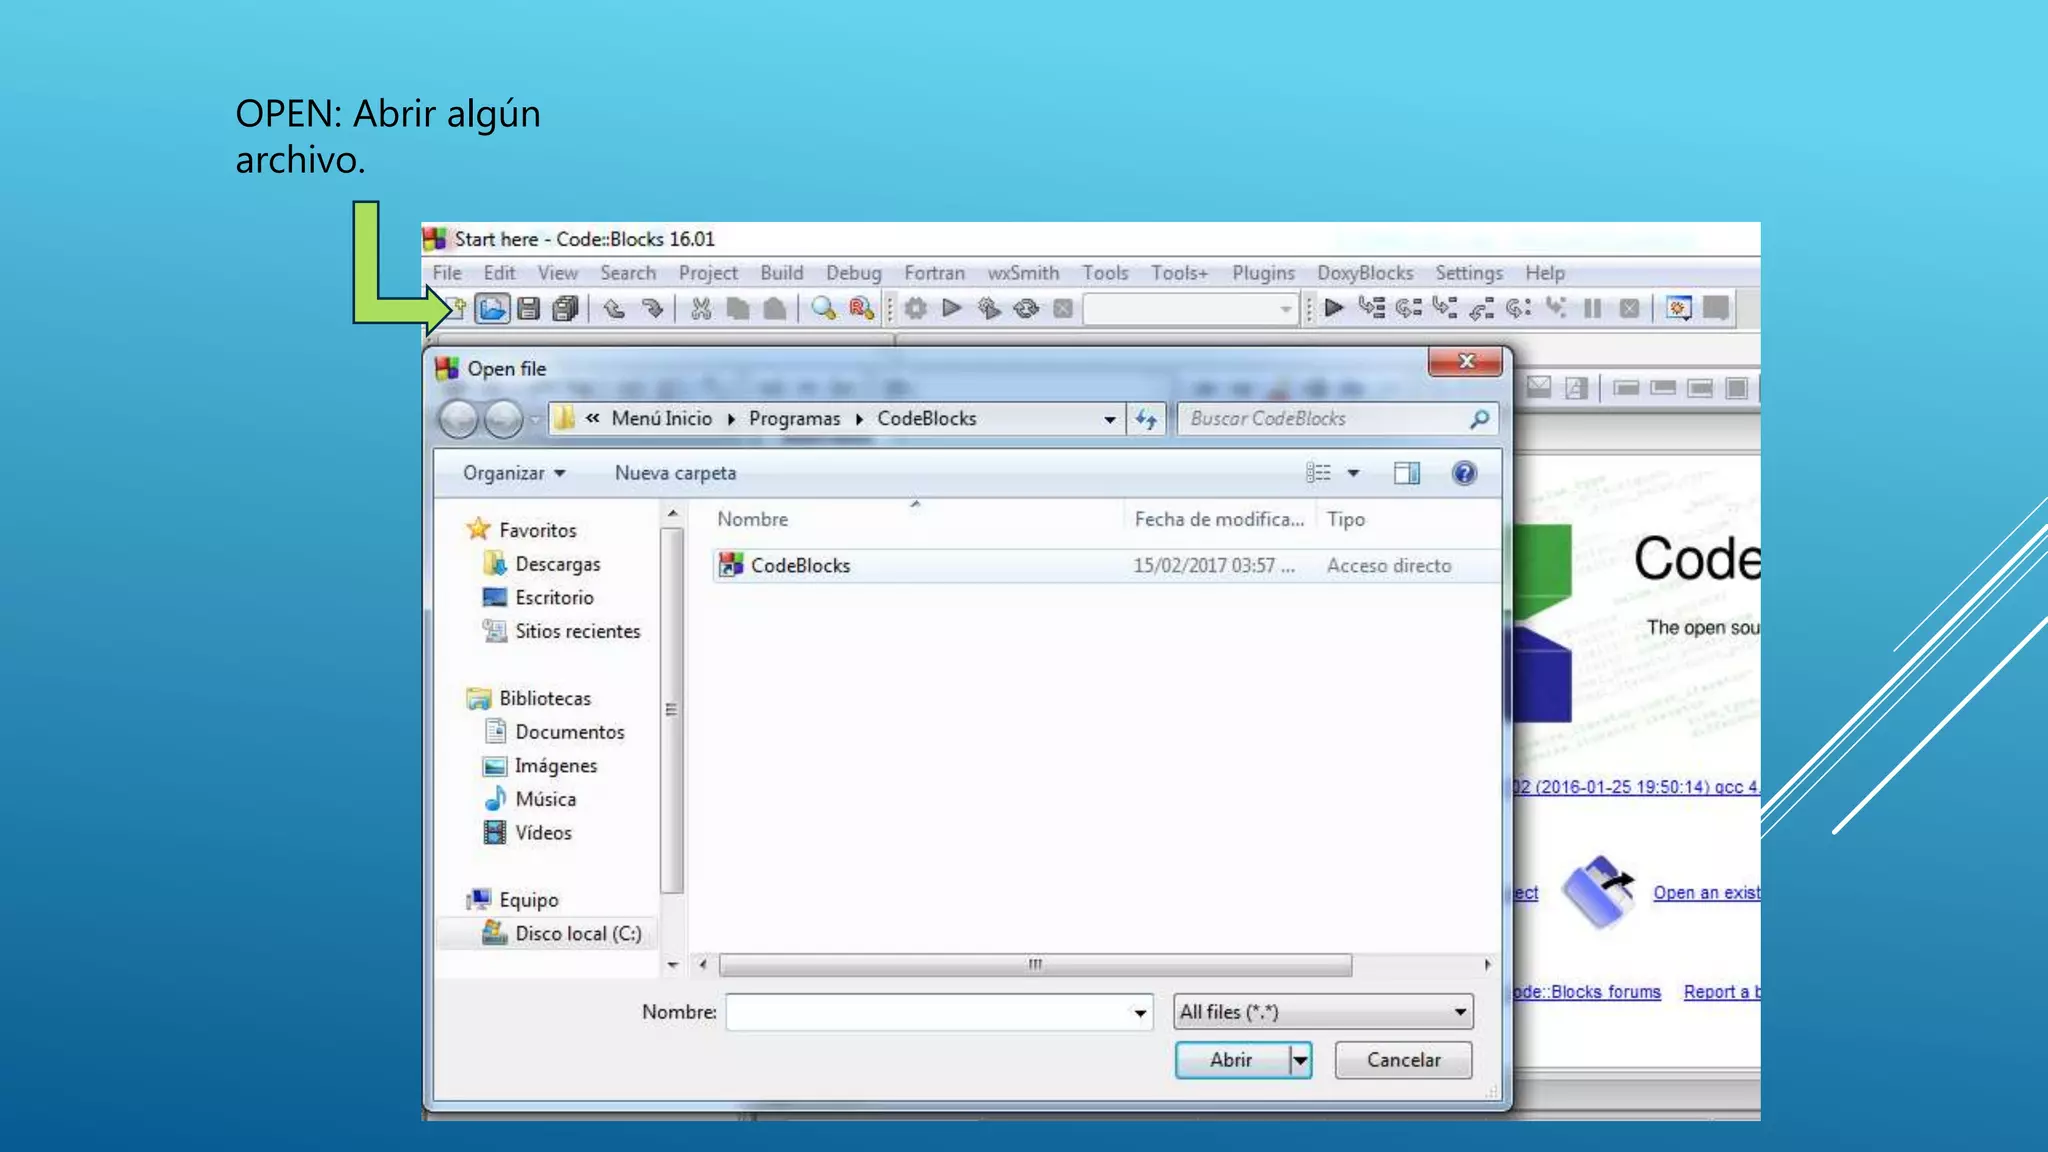Expand the Organizar dropdown
This screenshot has width=2048, height=1152.
(514, 473)
